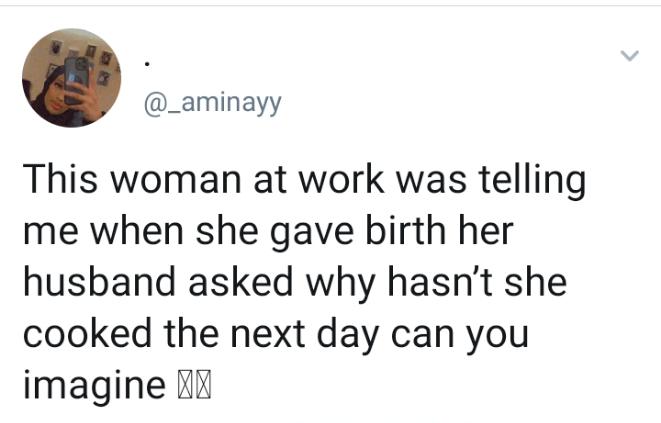Click the word "woman" in the tweet

coord(175,180)
